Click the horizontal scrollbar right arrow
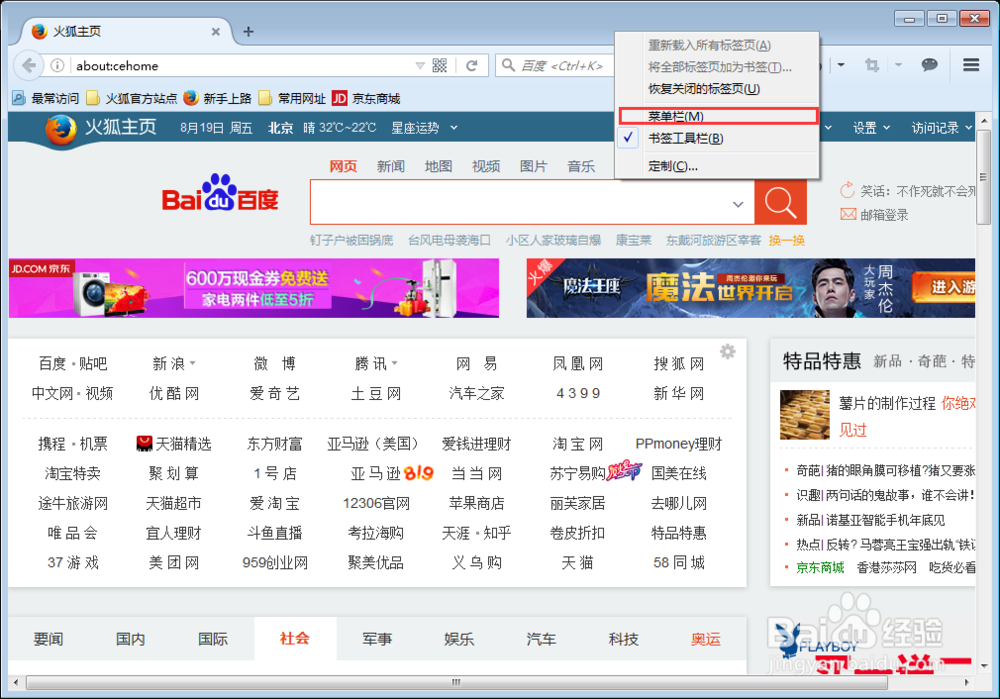Image resolution: width=1000 pixels, height=699 pixels. point(967,682)
